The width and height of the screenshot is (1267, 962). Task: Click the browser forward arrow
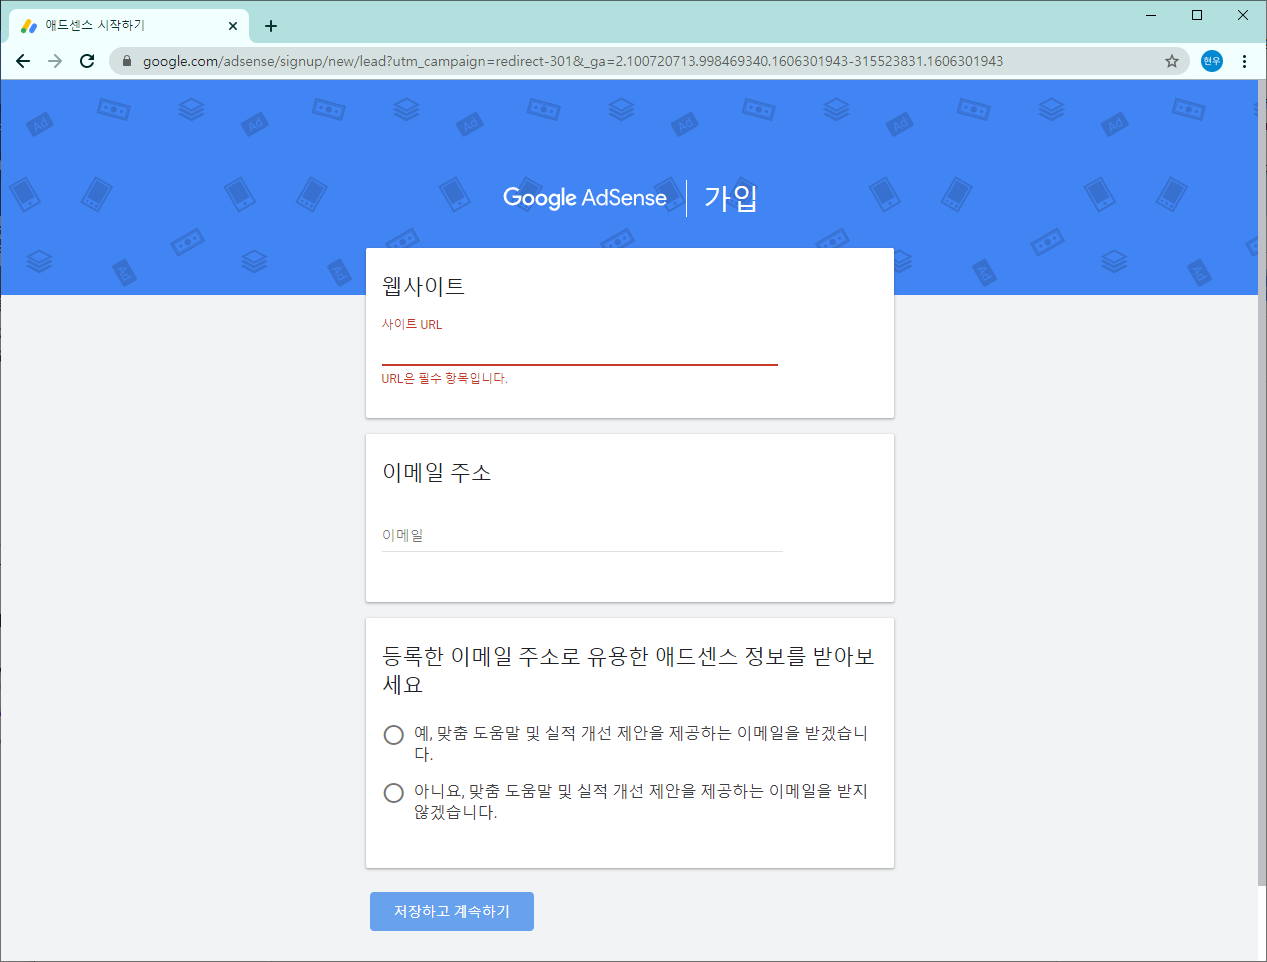click(x=55, y=61)
